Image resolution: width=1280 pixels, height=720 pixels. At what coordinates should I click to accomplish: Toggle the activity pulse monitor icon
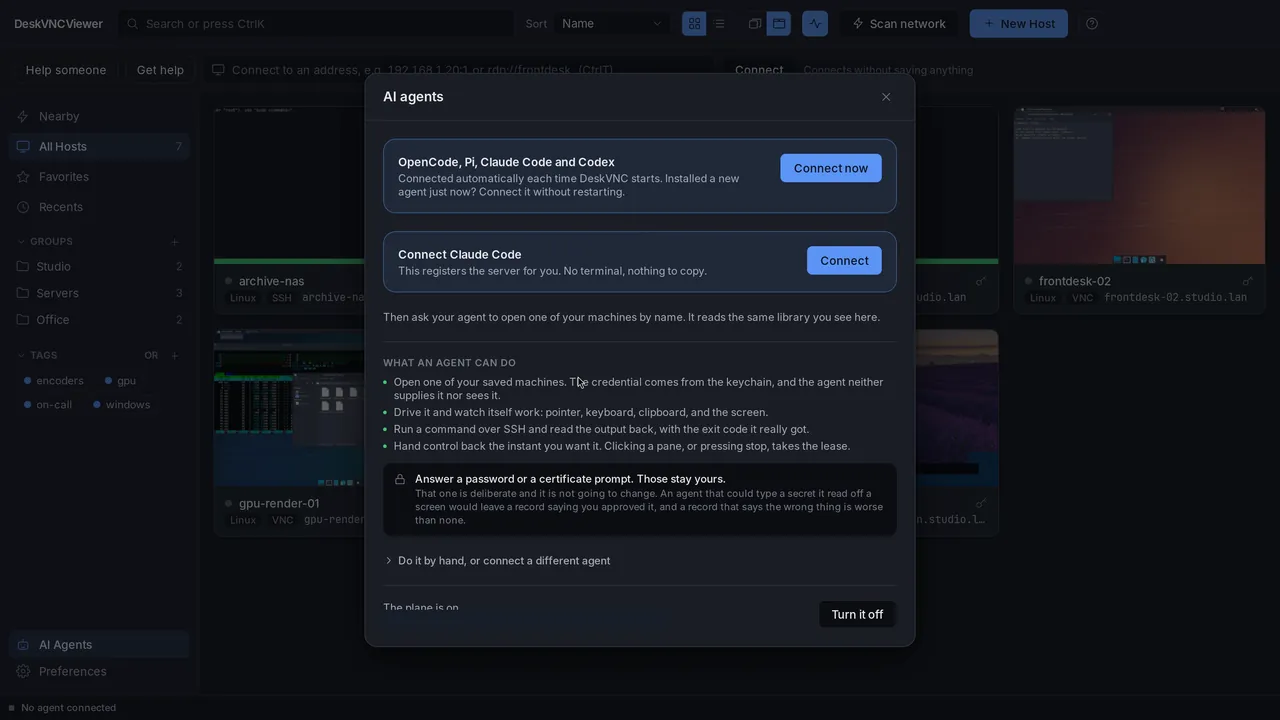point(815,23)
